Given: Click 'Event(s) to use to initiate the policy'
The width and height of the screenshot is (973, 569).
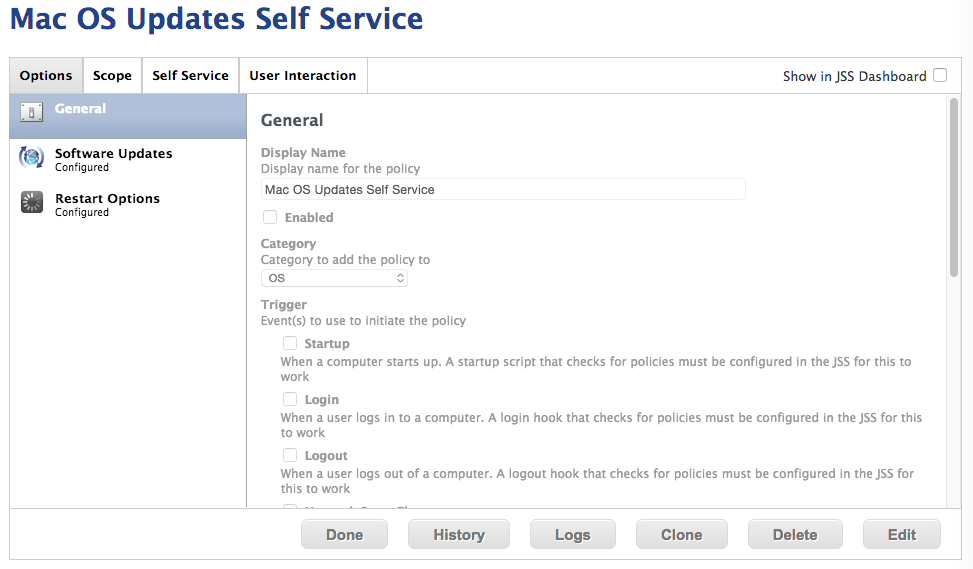Looking at the screenshot, I should pyautogui.click(x=363, y=321).
